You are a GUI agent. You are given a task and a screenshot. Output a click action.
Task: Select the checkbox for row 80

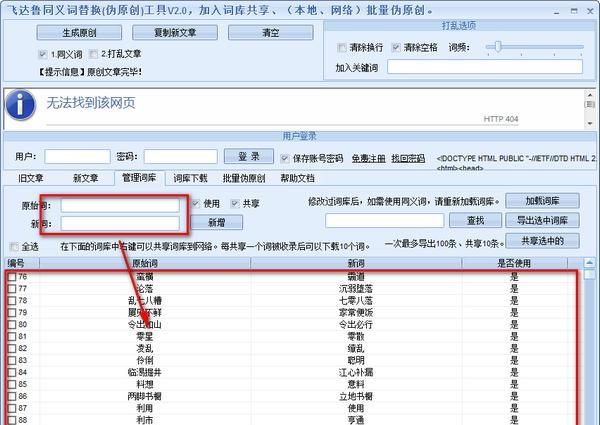[12, 324]
